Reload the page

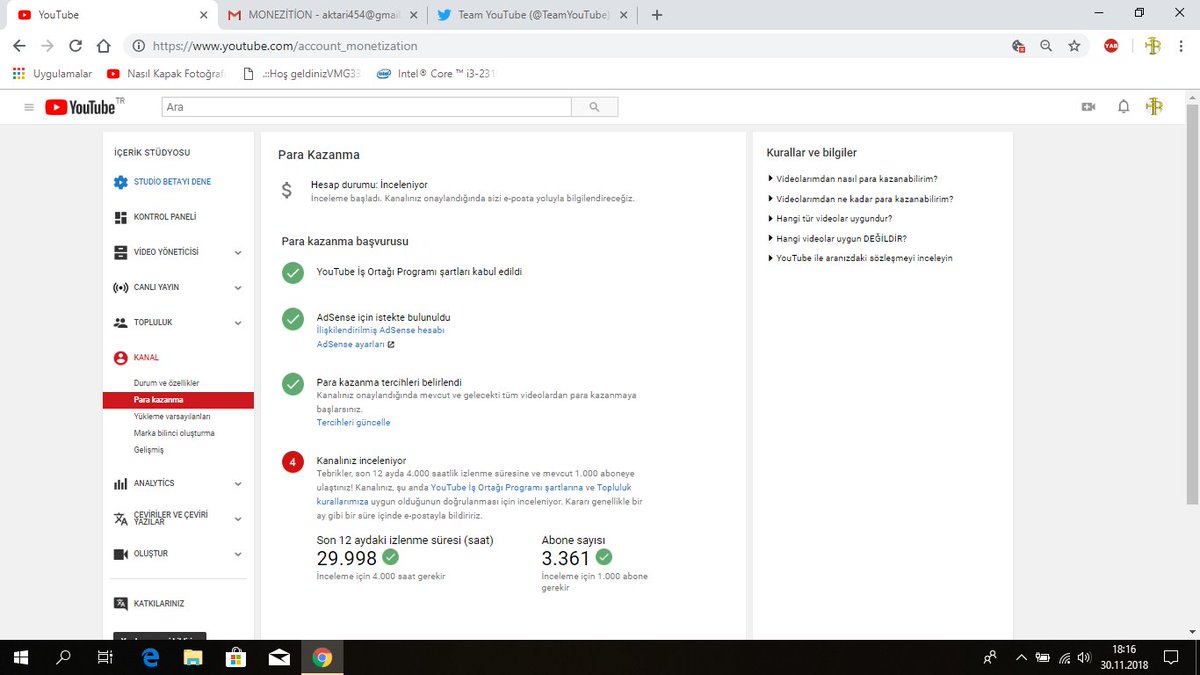point(75,46)
